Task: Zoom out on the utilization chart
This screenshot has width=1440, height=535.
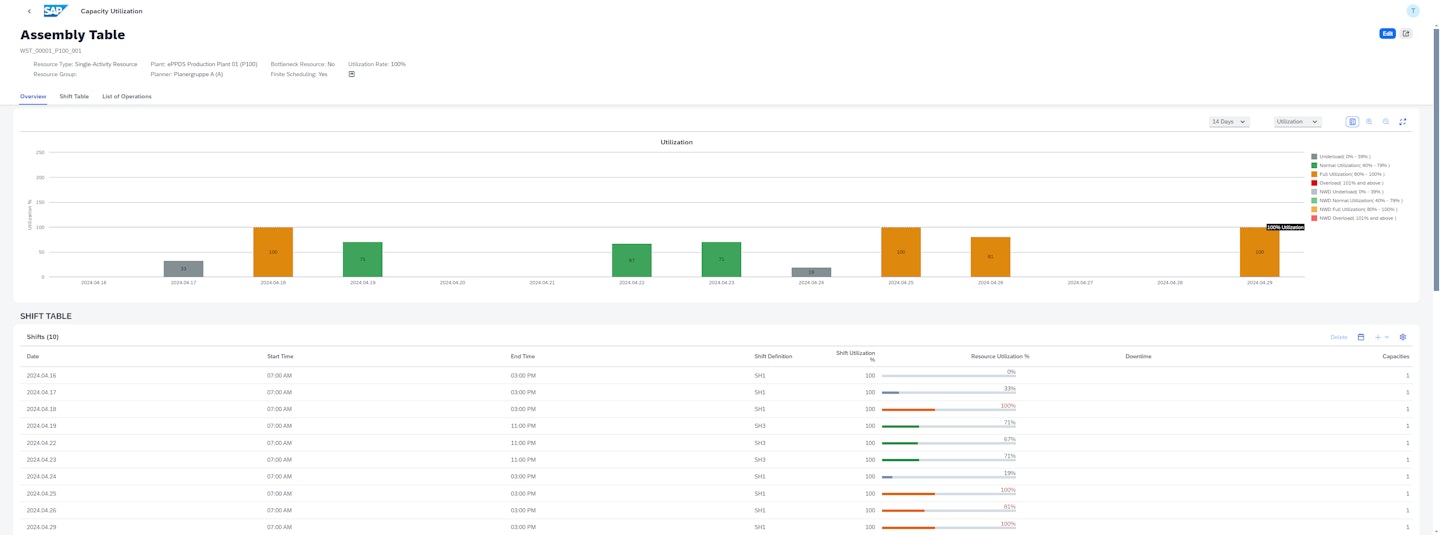Action: coord(1386,122)
